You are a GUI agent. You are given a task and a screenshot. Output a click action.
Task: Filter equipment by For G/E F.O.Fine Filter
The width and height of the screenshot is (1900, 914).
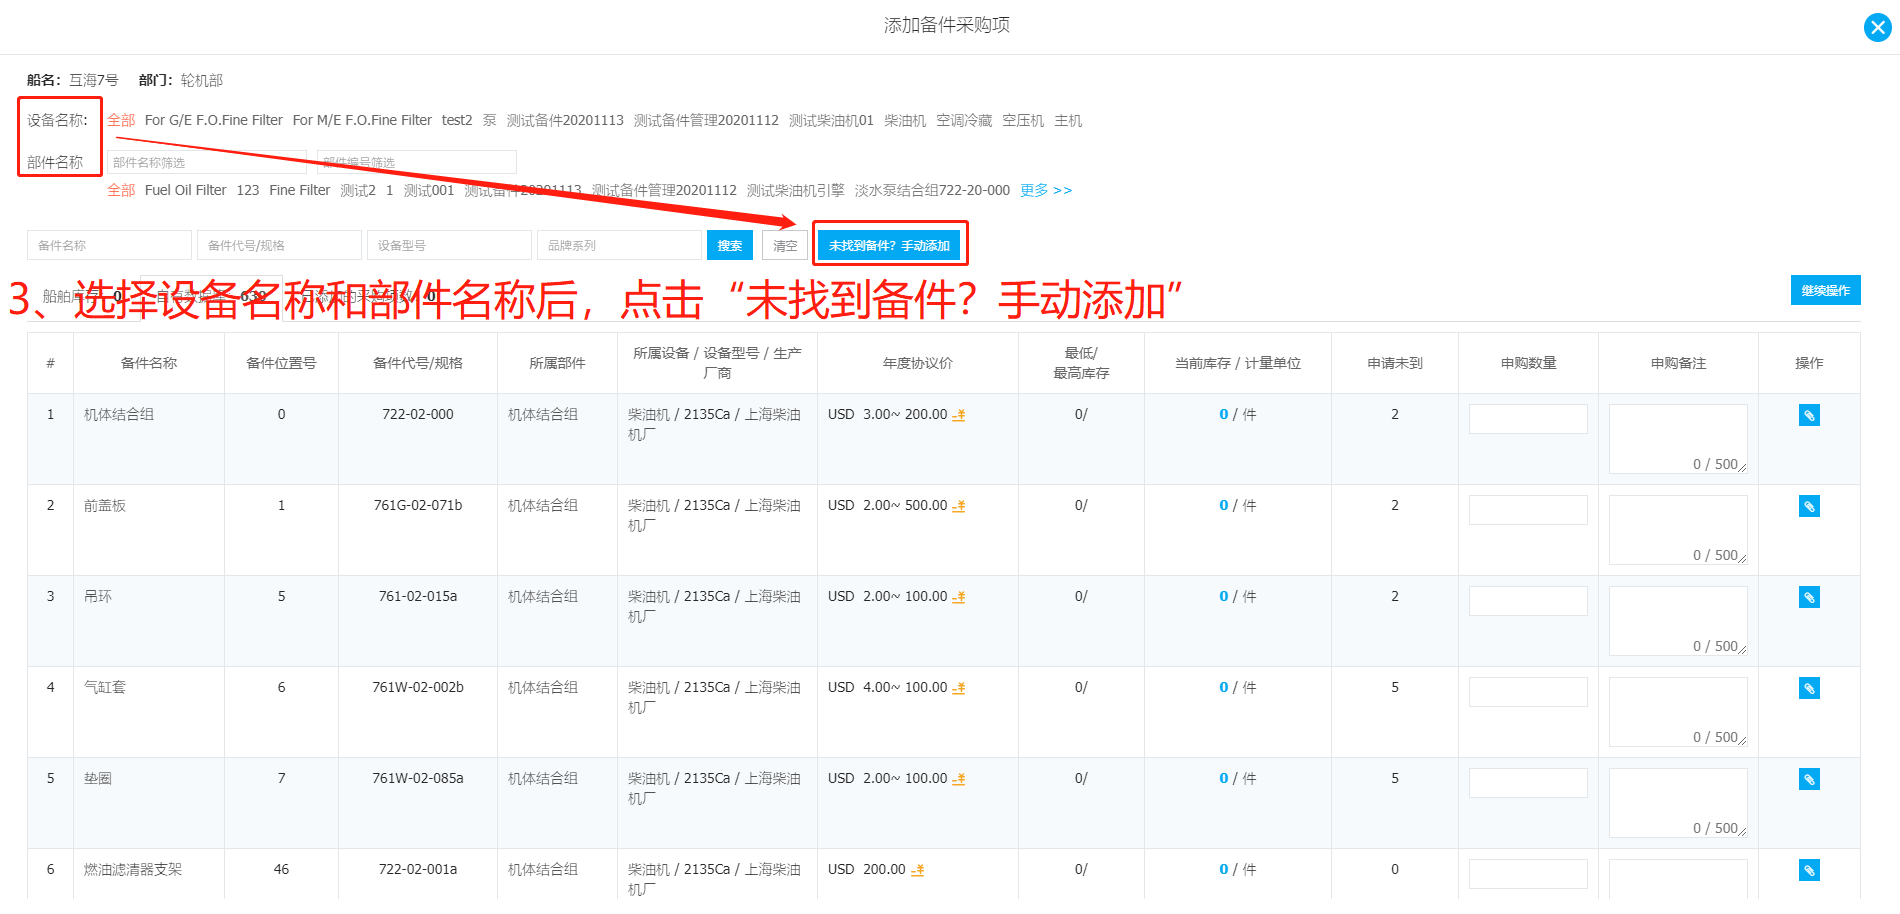tap(214, 120)
